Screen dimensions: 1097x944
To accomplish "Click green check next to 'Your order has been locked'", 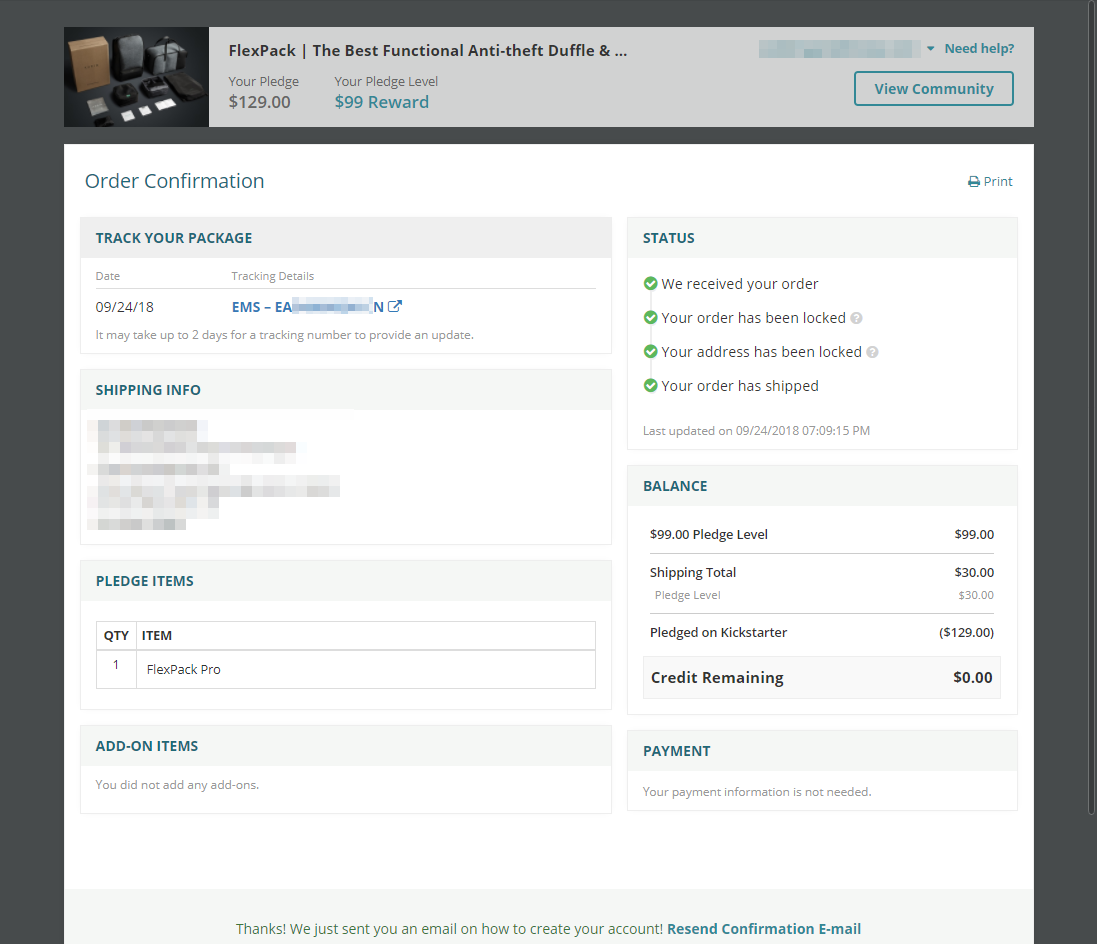I will [x=651, y=318].
